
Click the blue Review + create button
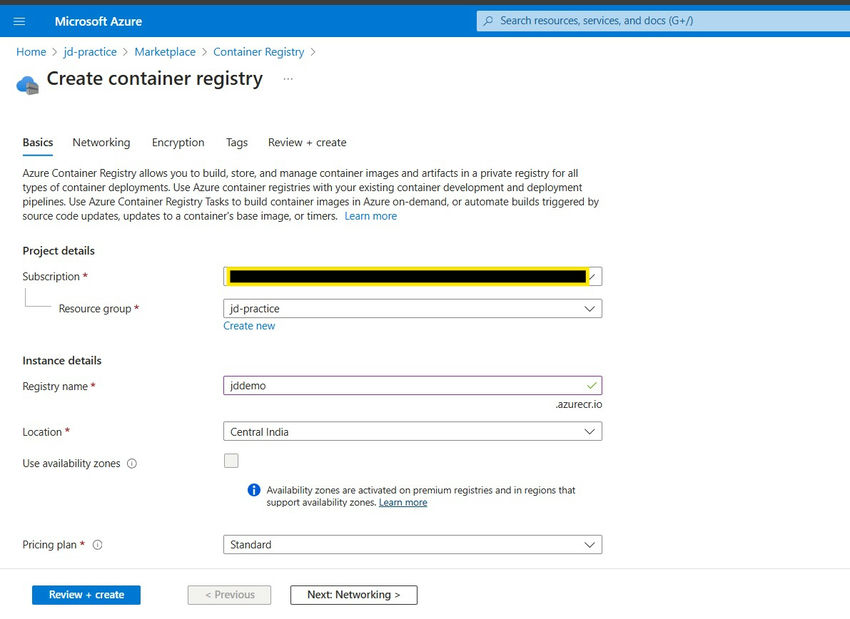pos(86,595)
